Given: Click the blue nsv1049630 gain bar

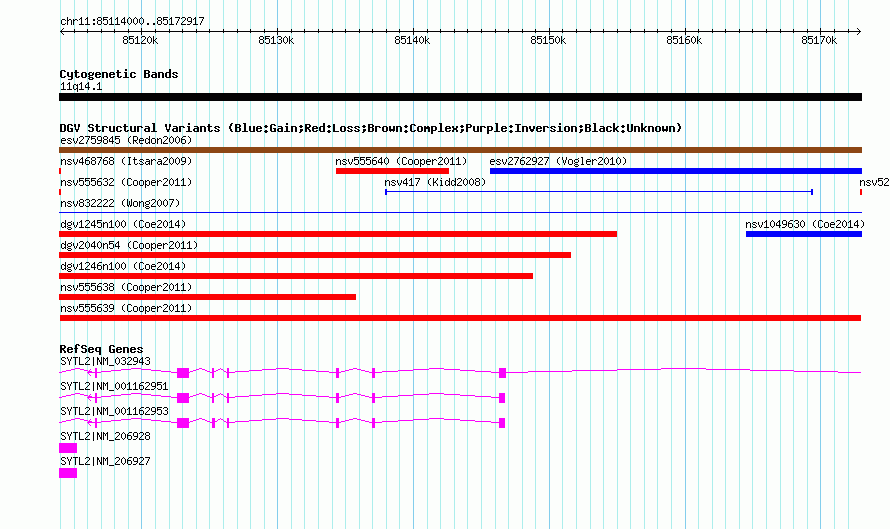Looking at the screenshot, I should (x=804, y=234).
